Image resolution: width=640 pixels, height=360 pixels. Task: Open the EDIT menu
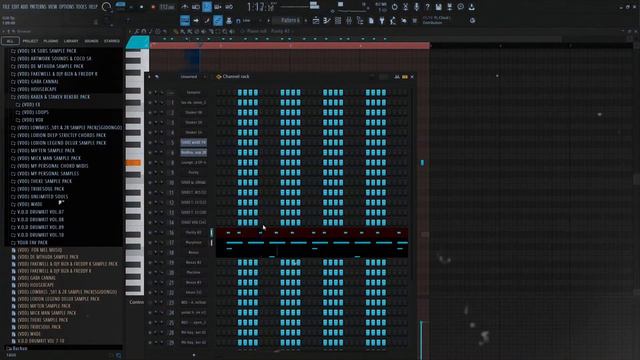pos(17,7)
